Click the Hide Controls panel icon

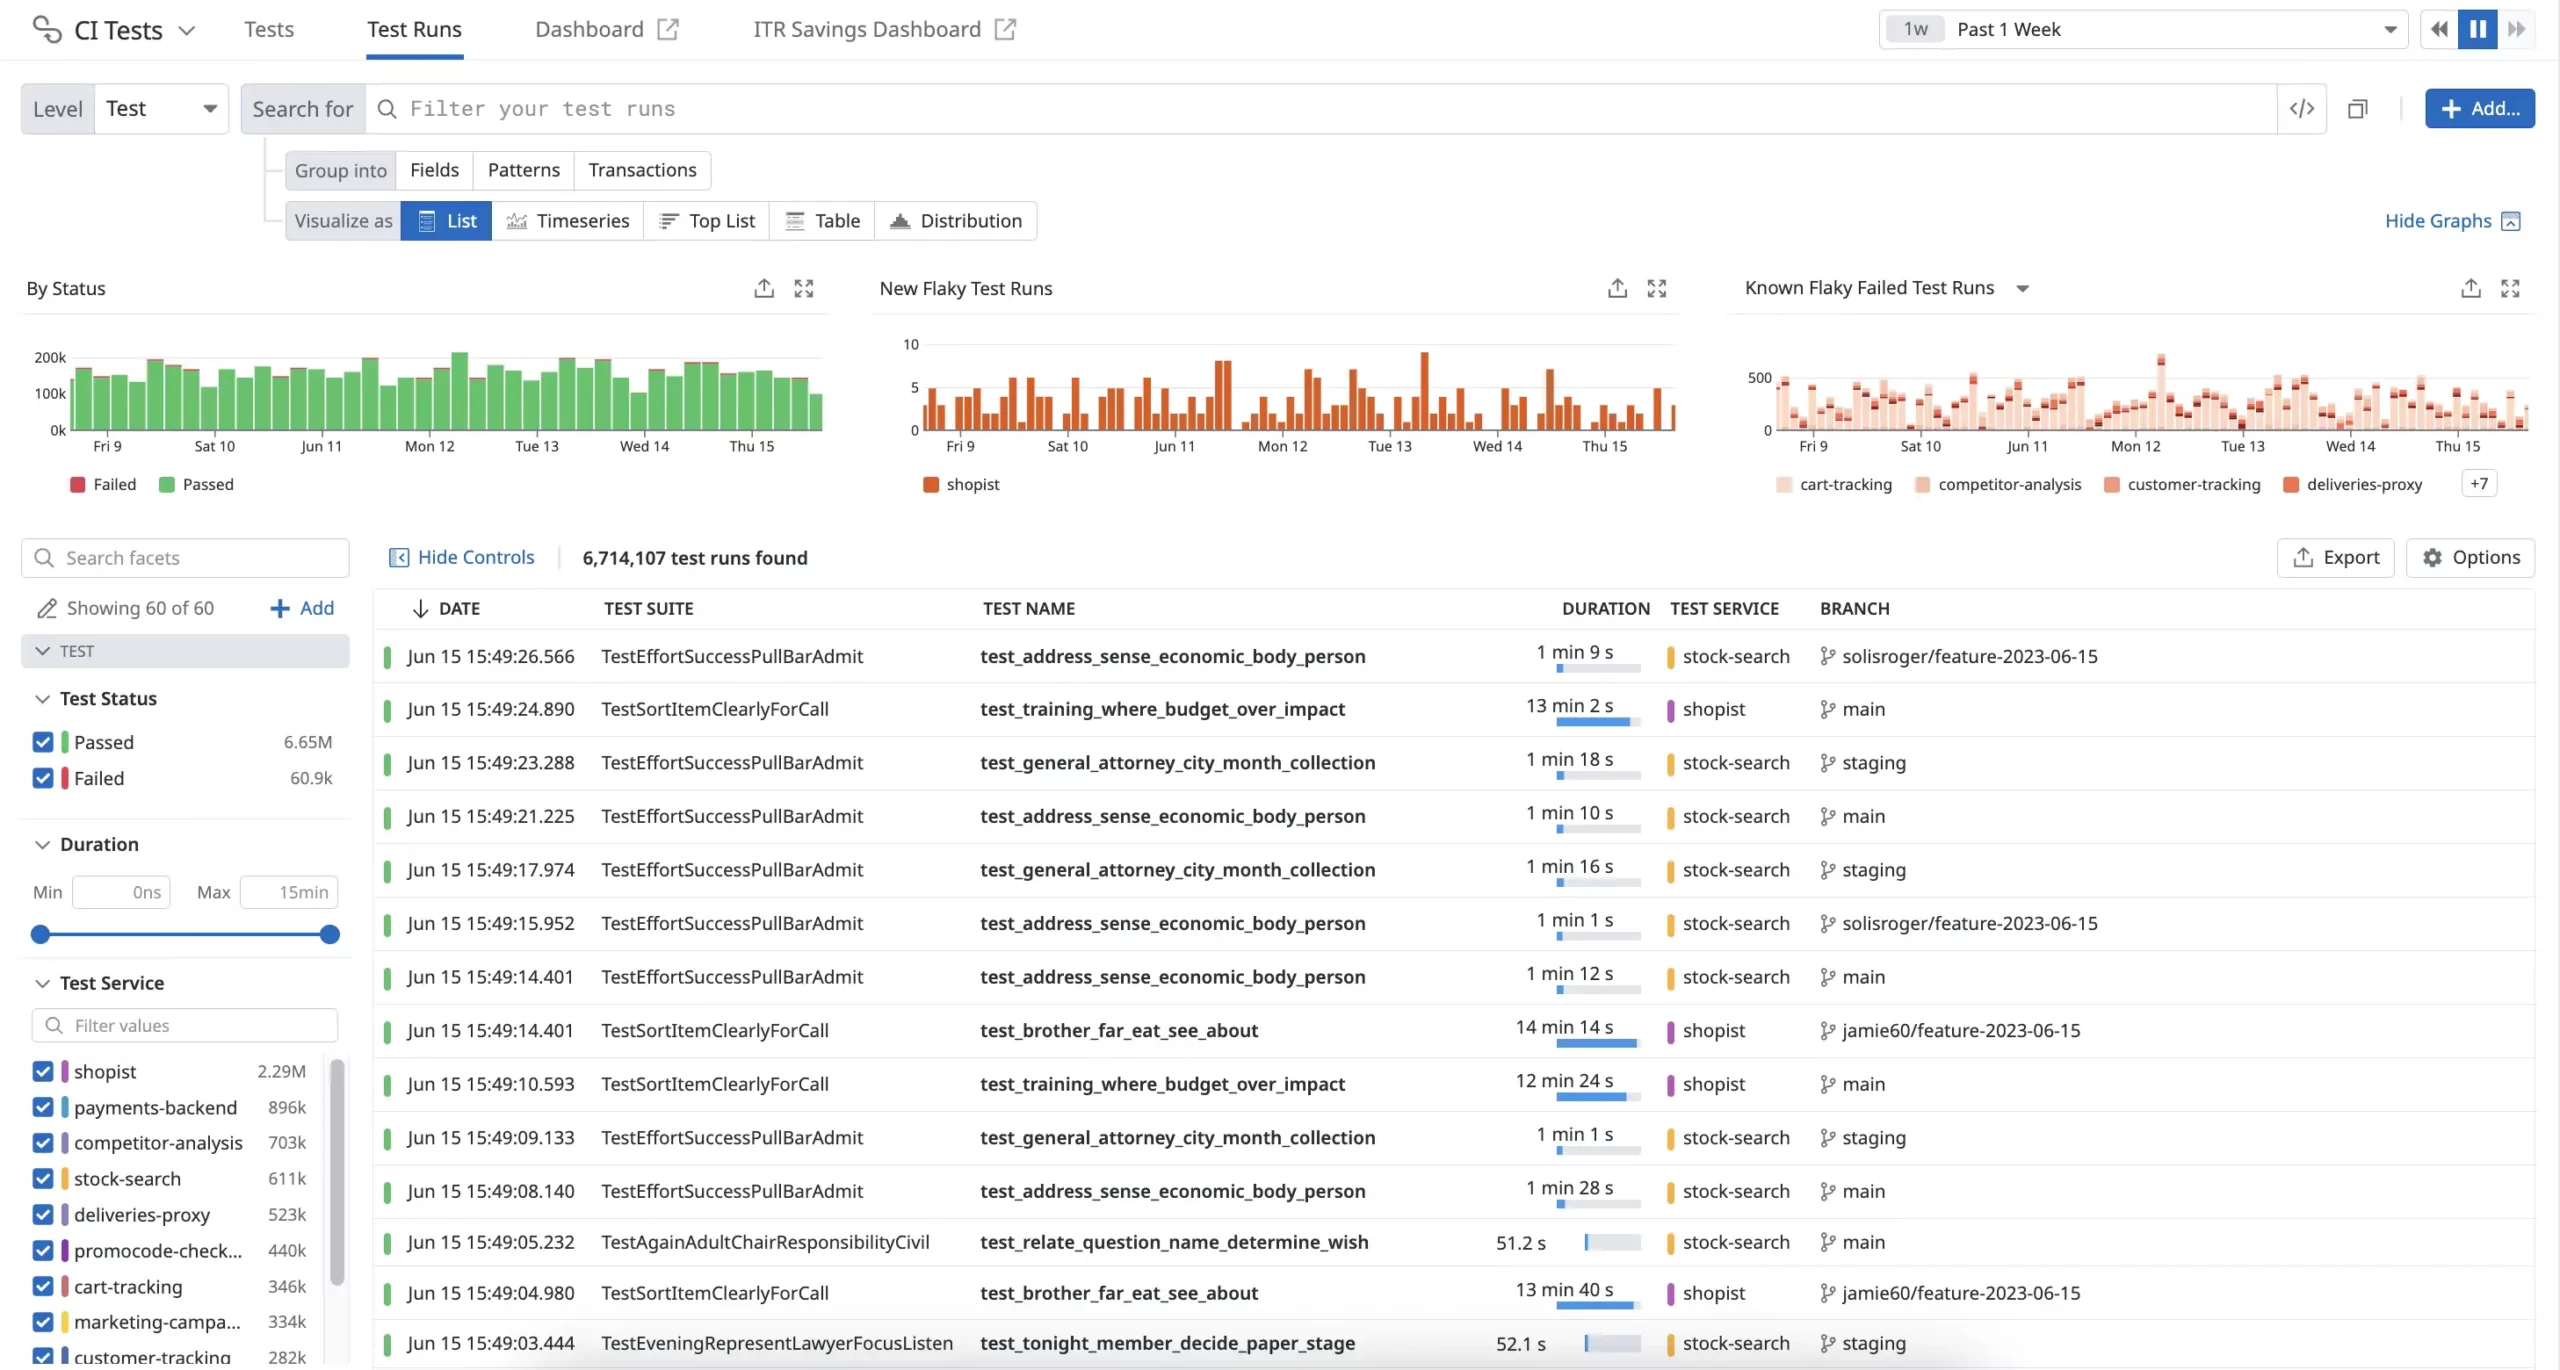(399, 557)
